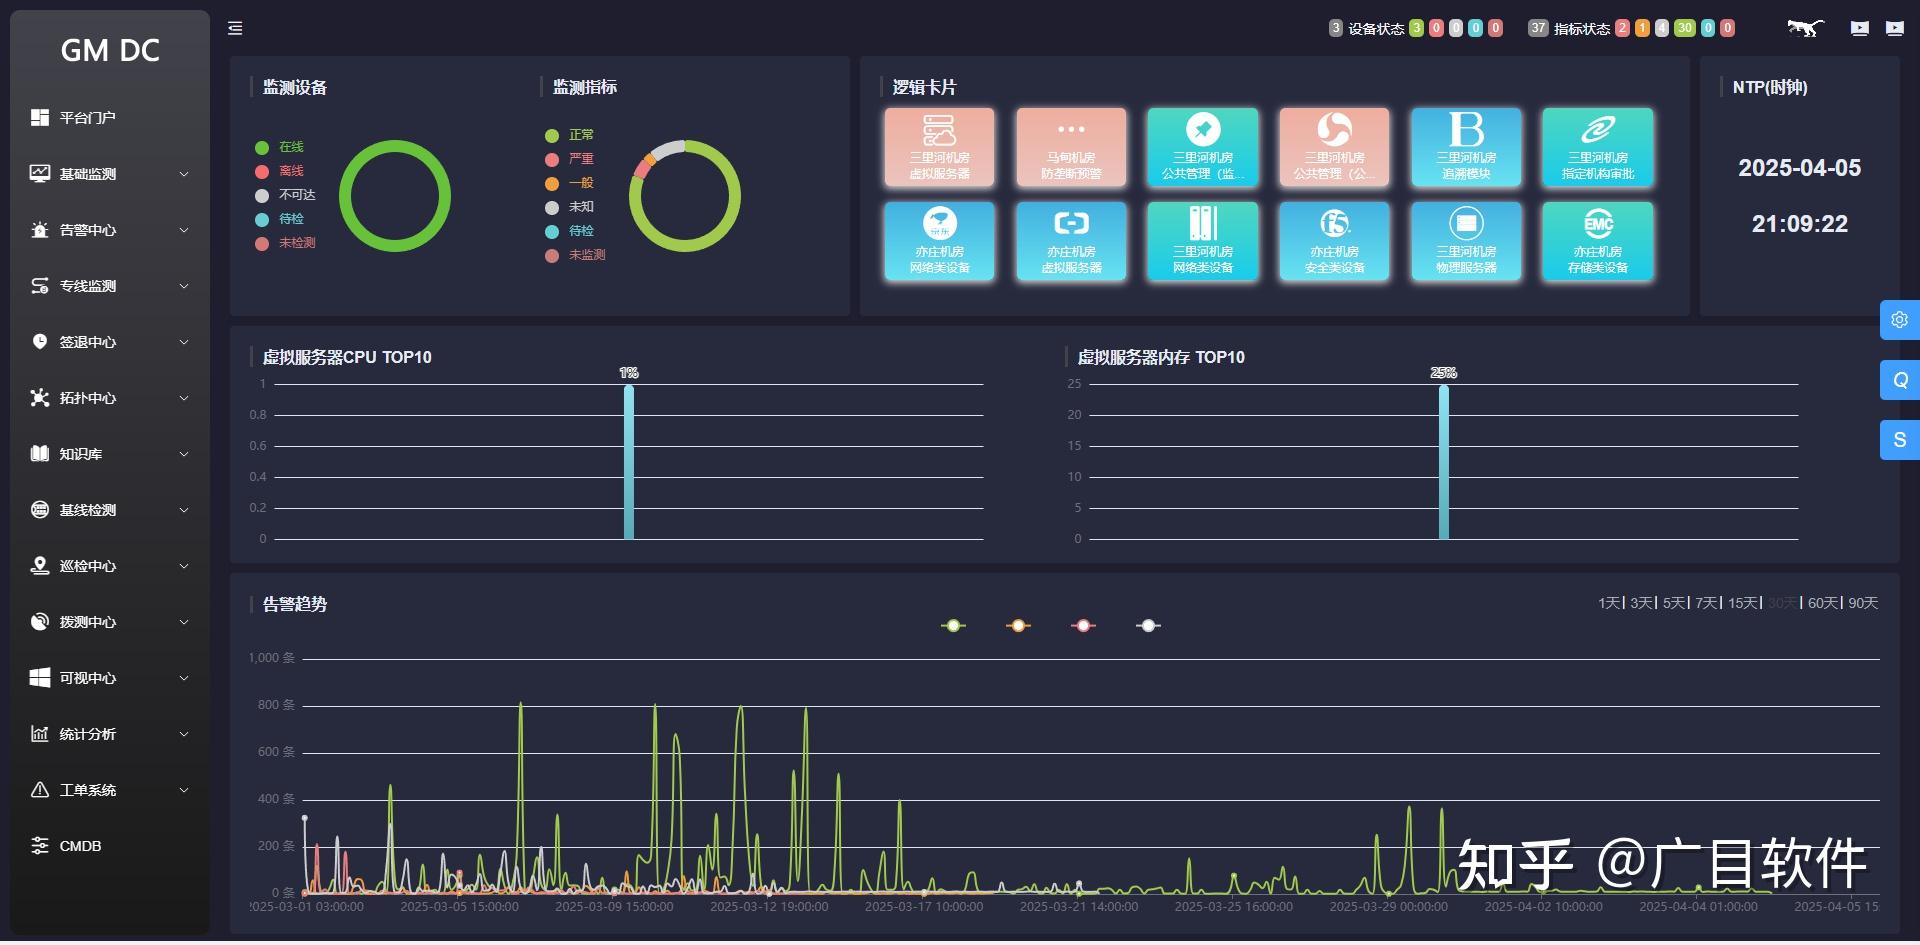
Task: Expand the 告警中心 menu chevron
Action: click(x=184, y=230)
